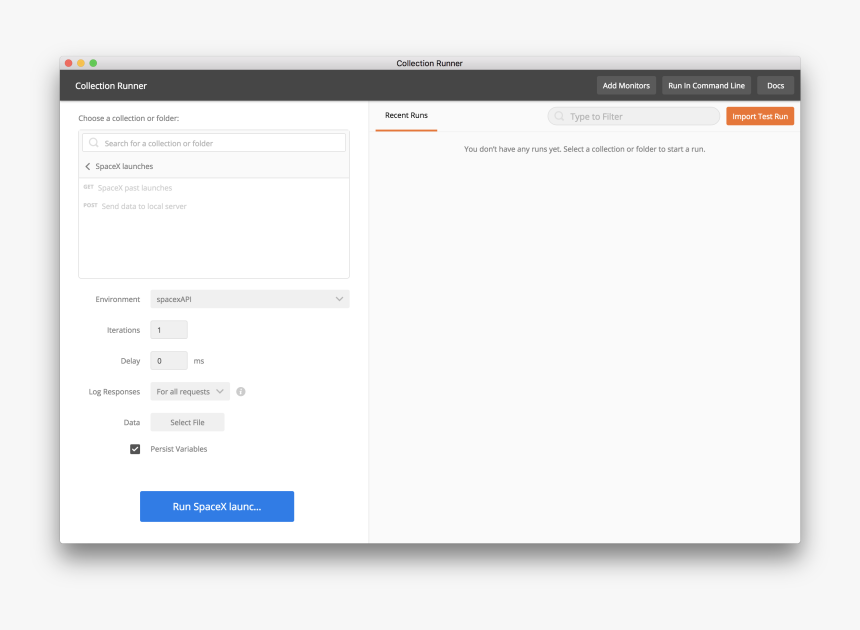The width and height of the screenshot is (860, 630).
Task: Switch to the Recent Runs tab
Action: [406, 115]
